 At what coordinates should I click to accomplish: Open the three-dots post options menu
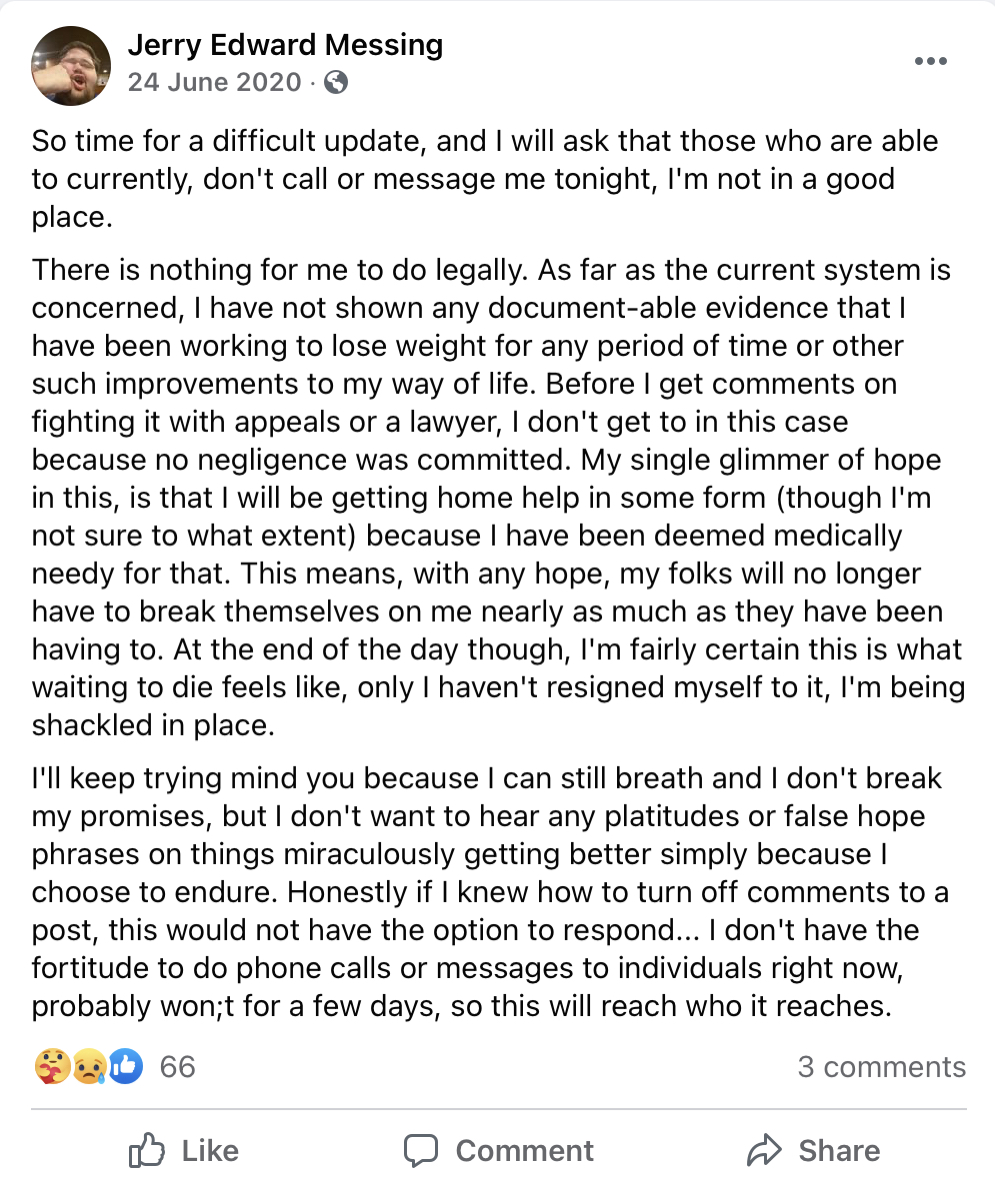tap(931, 61)
